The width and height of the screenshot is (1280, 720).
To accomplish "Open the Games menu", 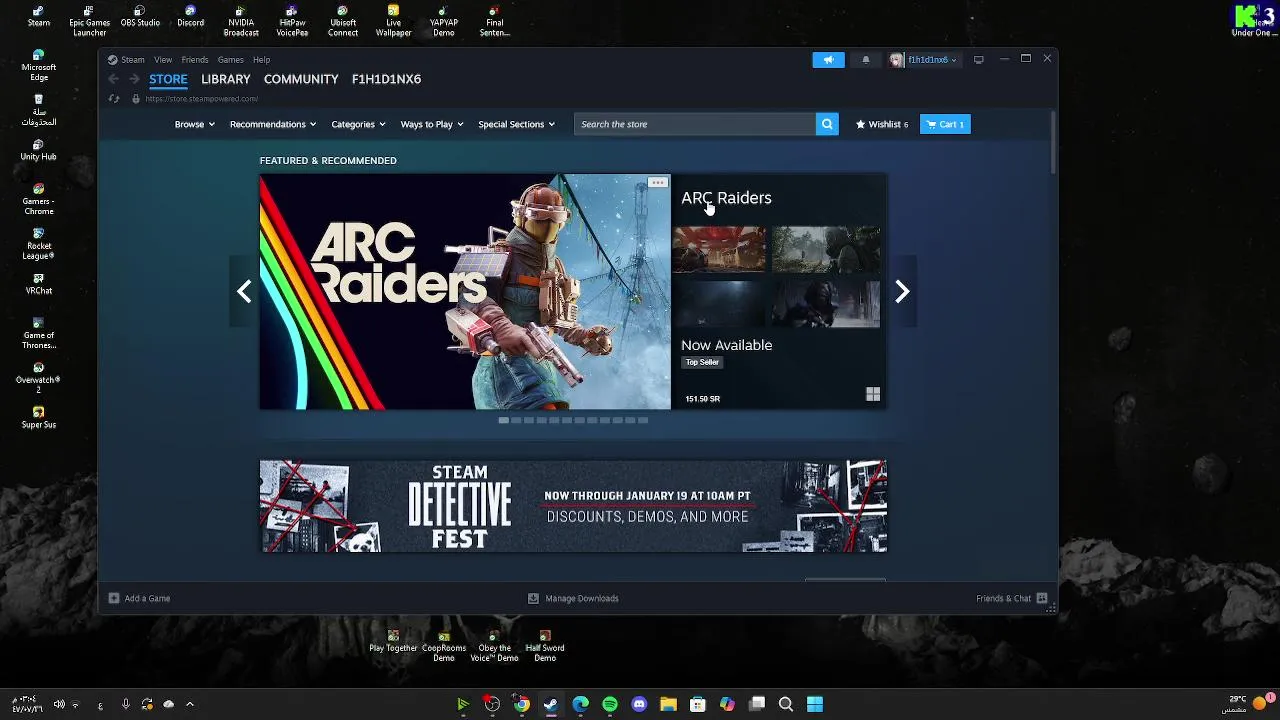I will point(231,60).
